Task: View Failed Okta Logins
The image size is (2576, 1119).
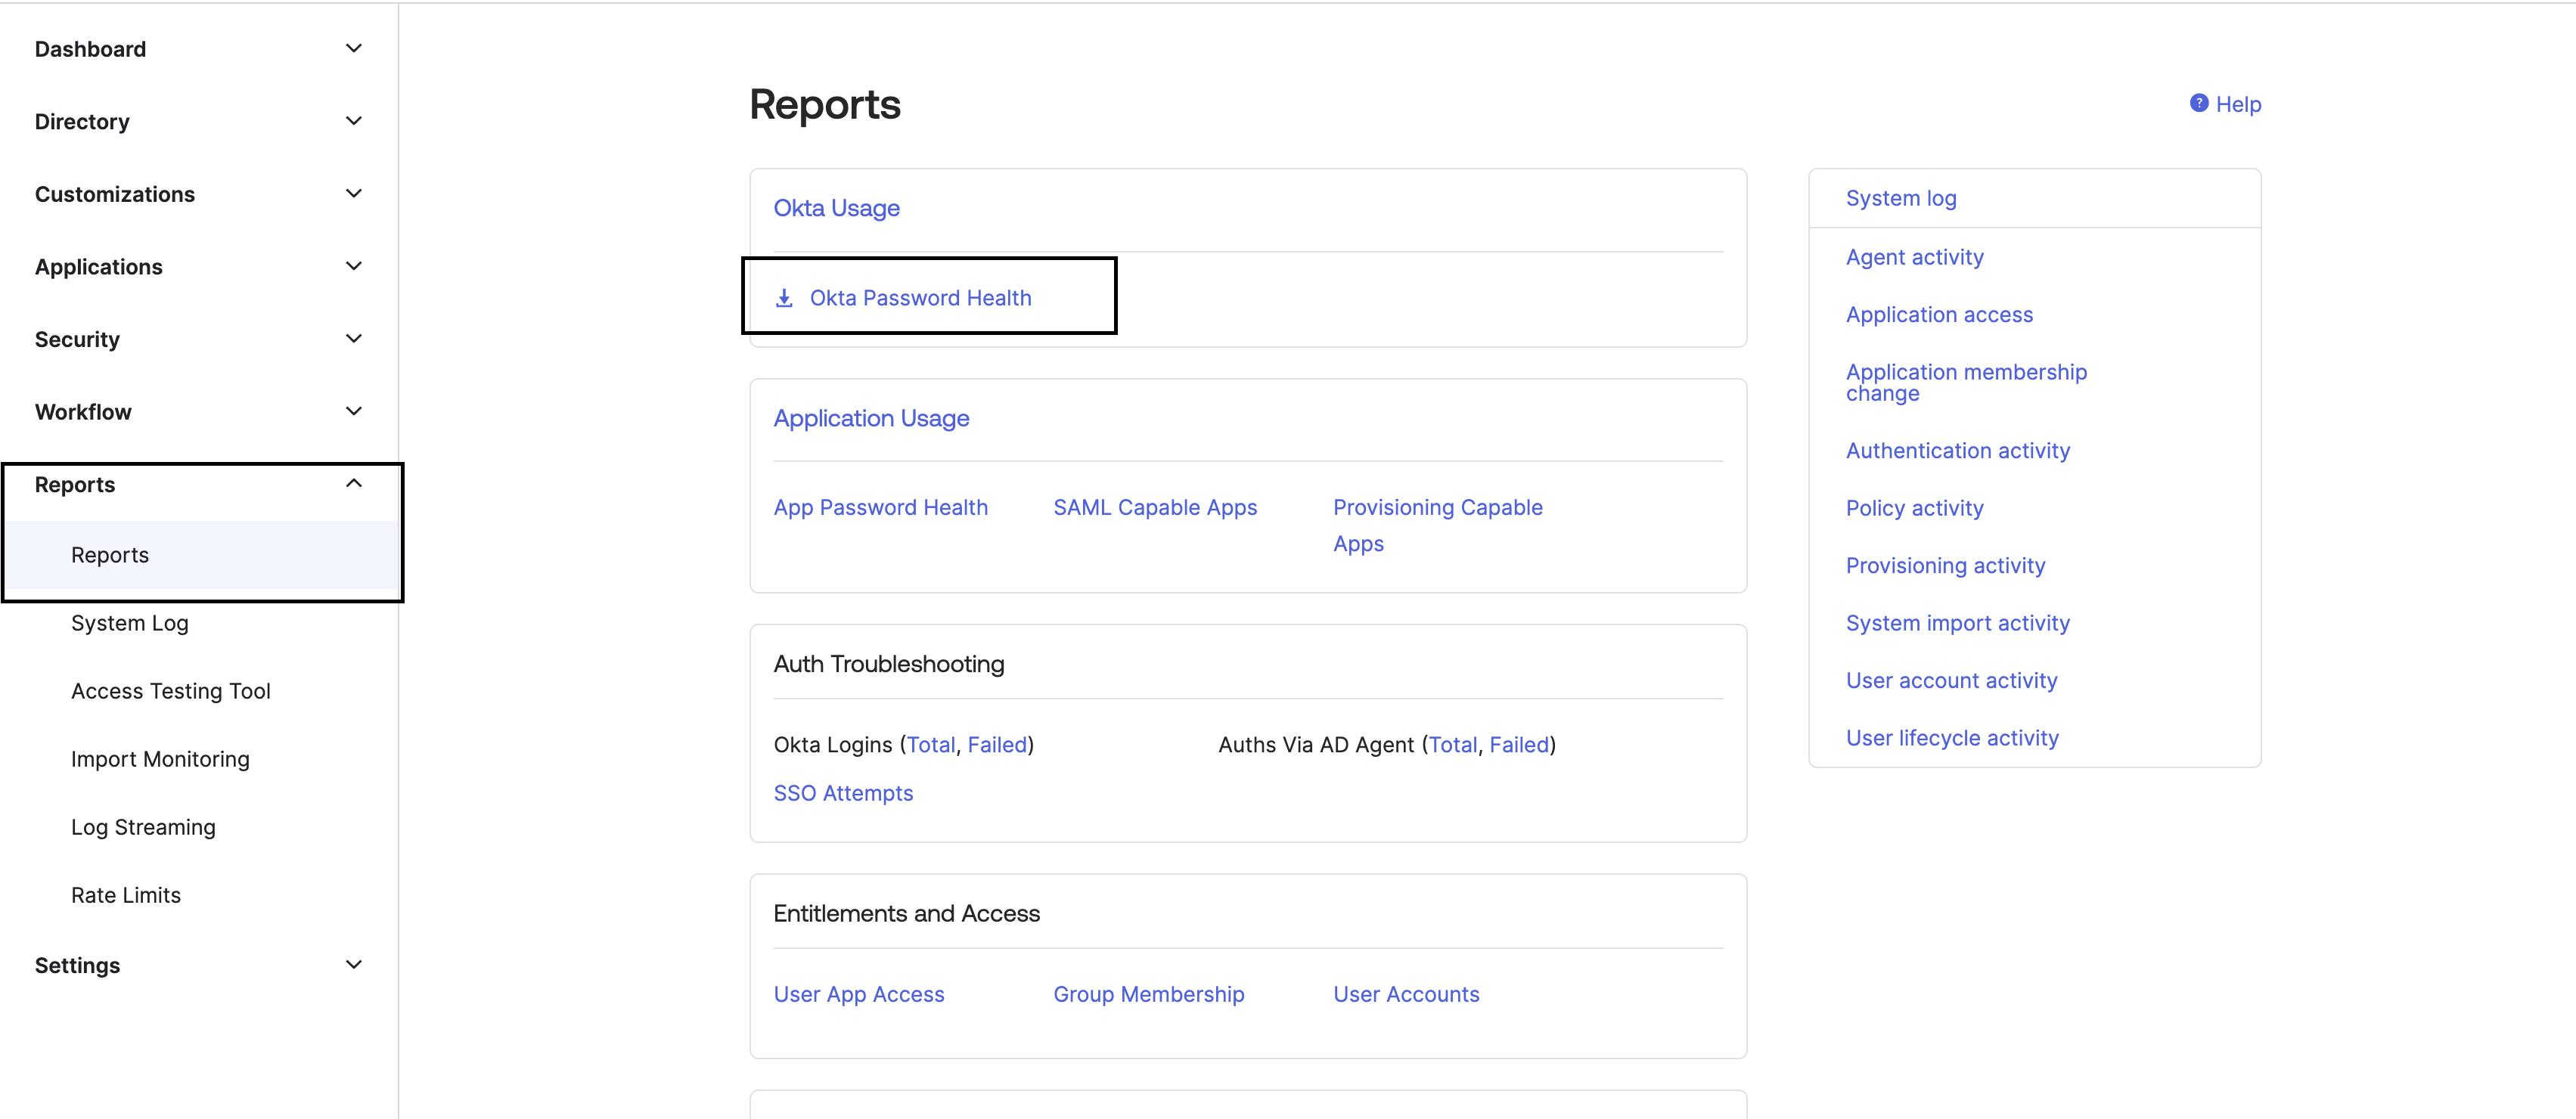Action: click(997, 745)
